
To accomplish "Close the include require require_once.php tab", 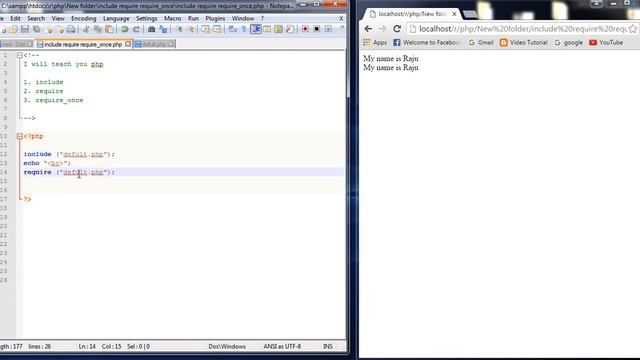I will click(128, 44).
